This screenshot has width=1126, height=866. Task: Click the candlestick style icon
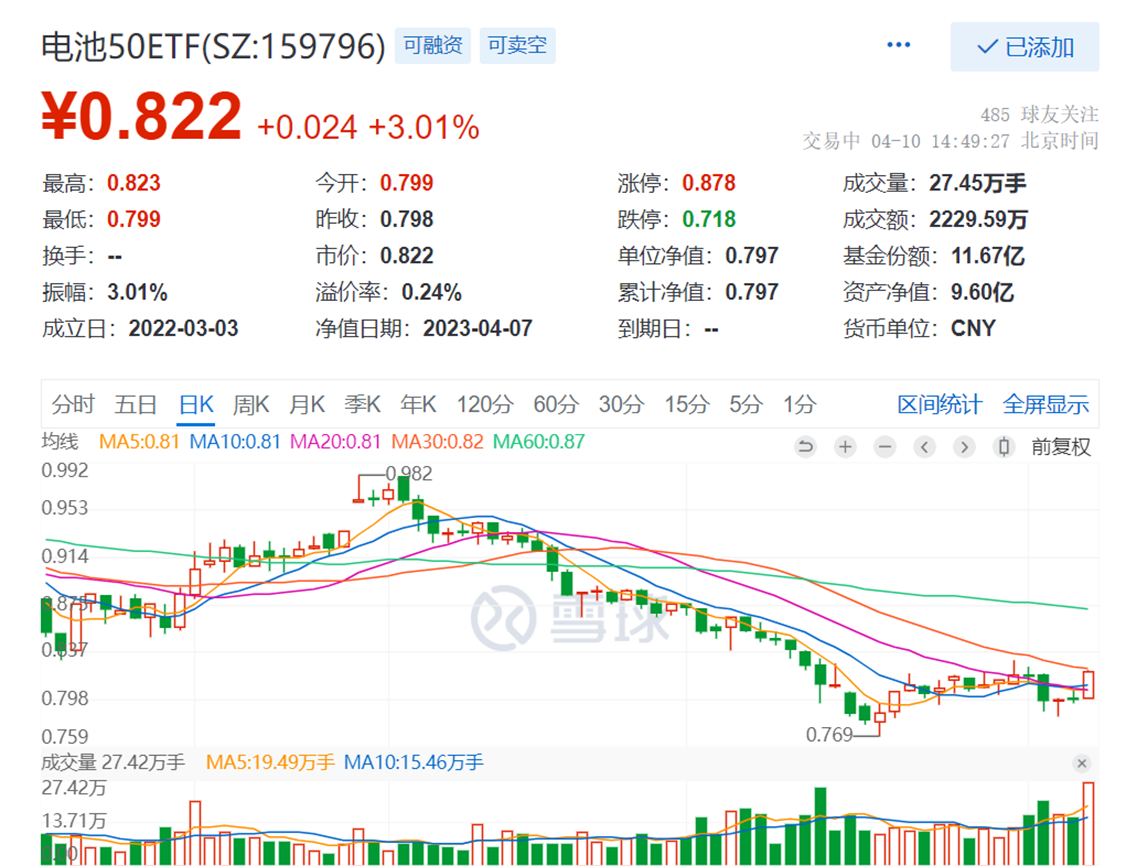(x=1003, y=447)
